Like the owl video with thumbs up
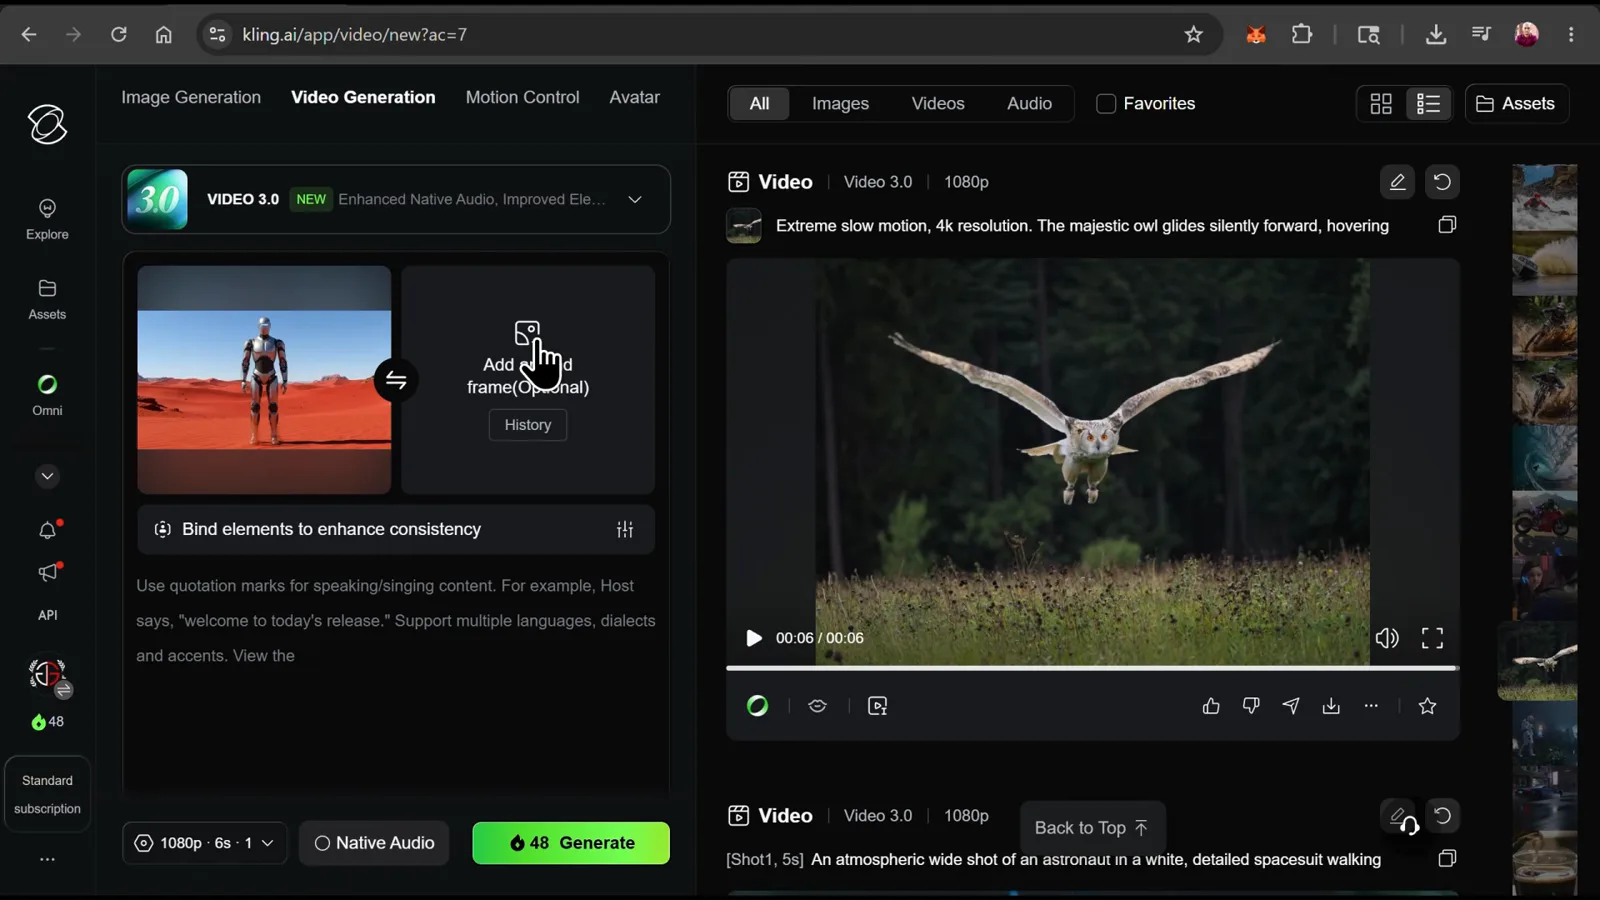1600x900 pixels. 1211,706
